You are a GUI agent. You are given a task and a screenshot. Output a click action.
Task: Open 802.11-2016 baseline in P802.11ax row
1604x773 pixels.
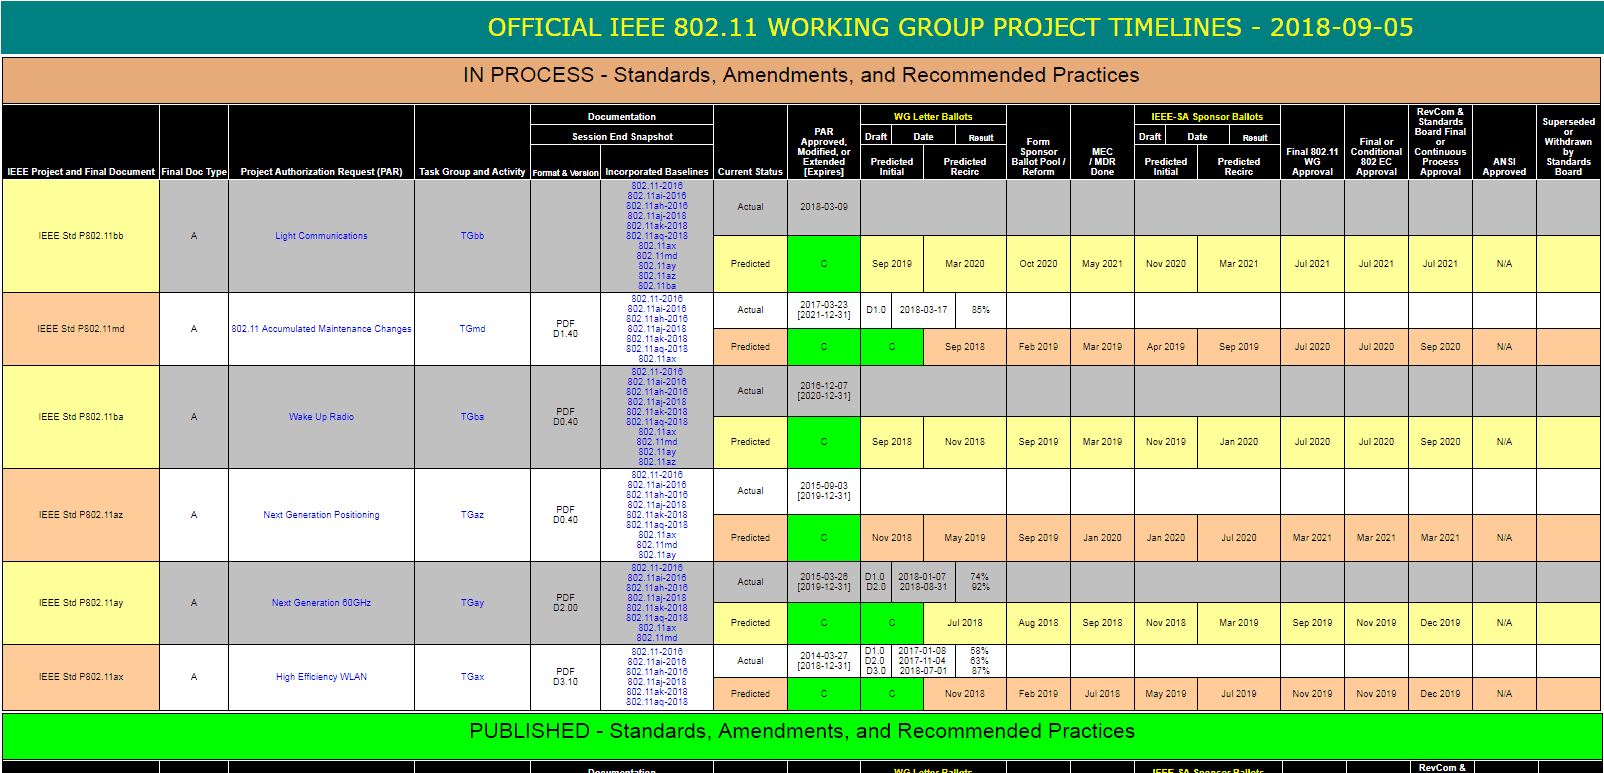[657, 652]
